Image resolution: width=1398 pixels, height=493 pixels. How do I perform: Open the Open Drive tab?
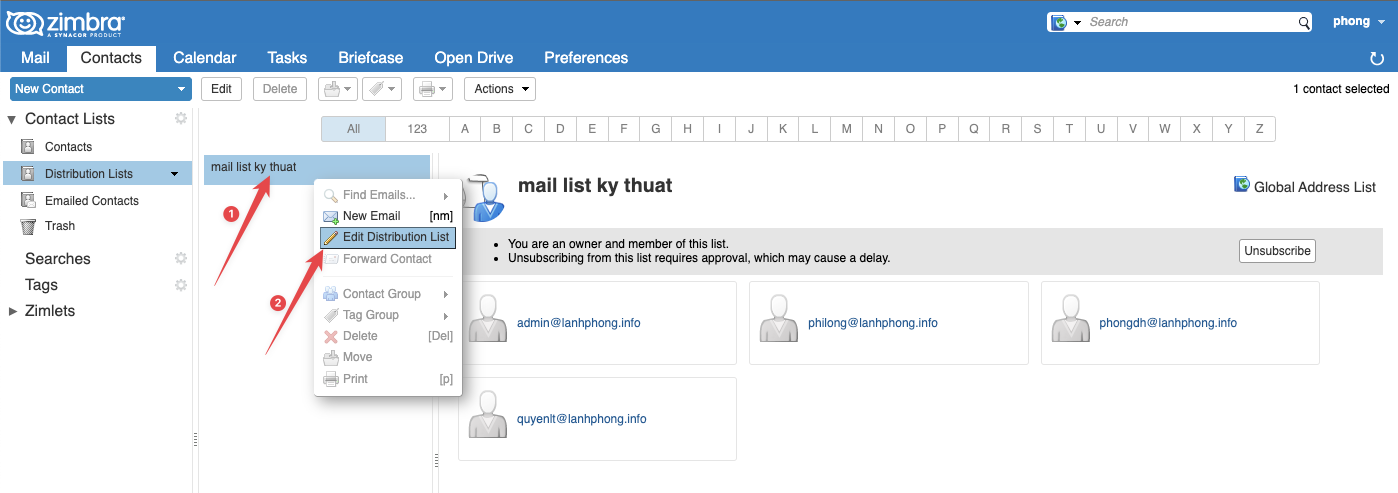coord(473,58)
